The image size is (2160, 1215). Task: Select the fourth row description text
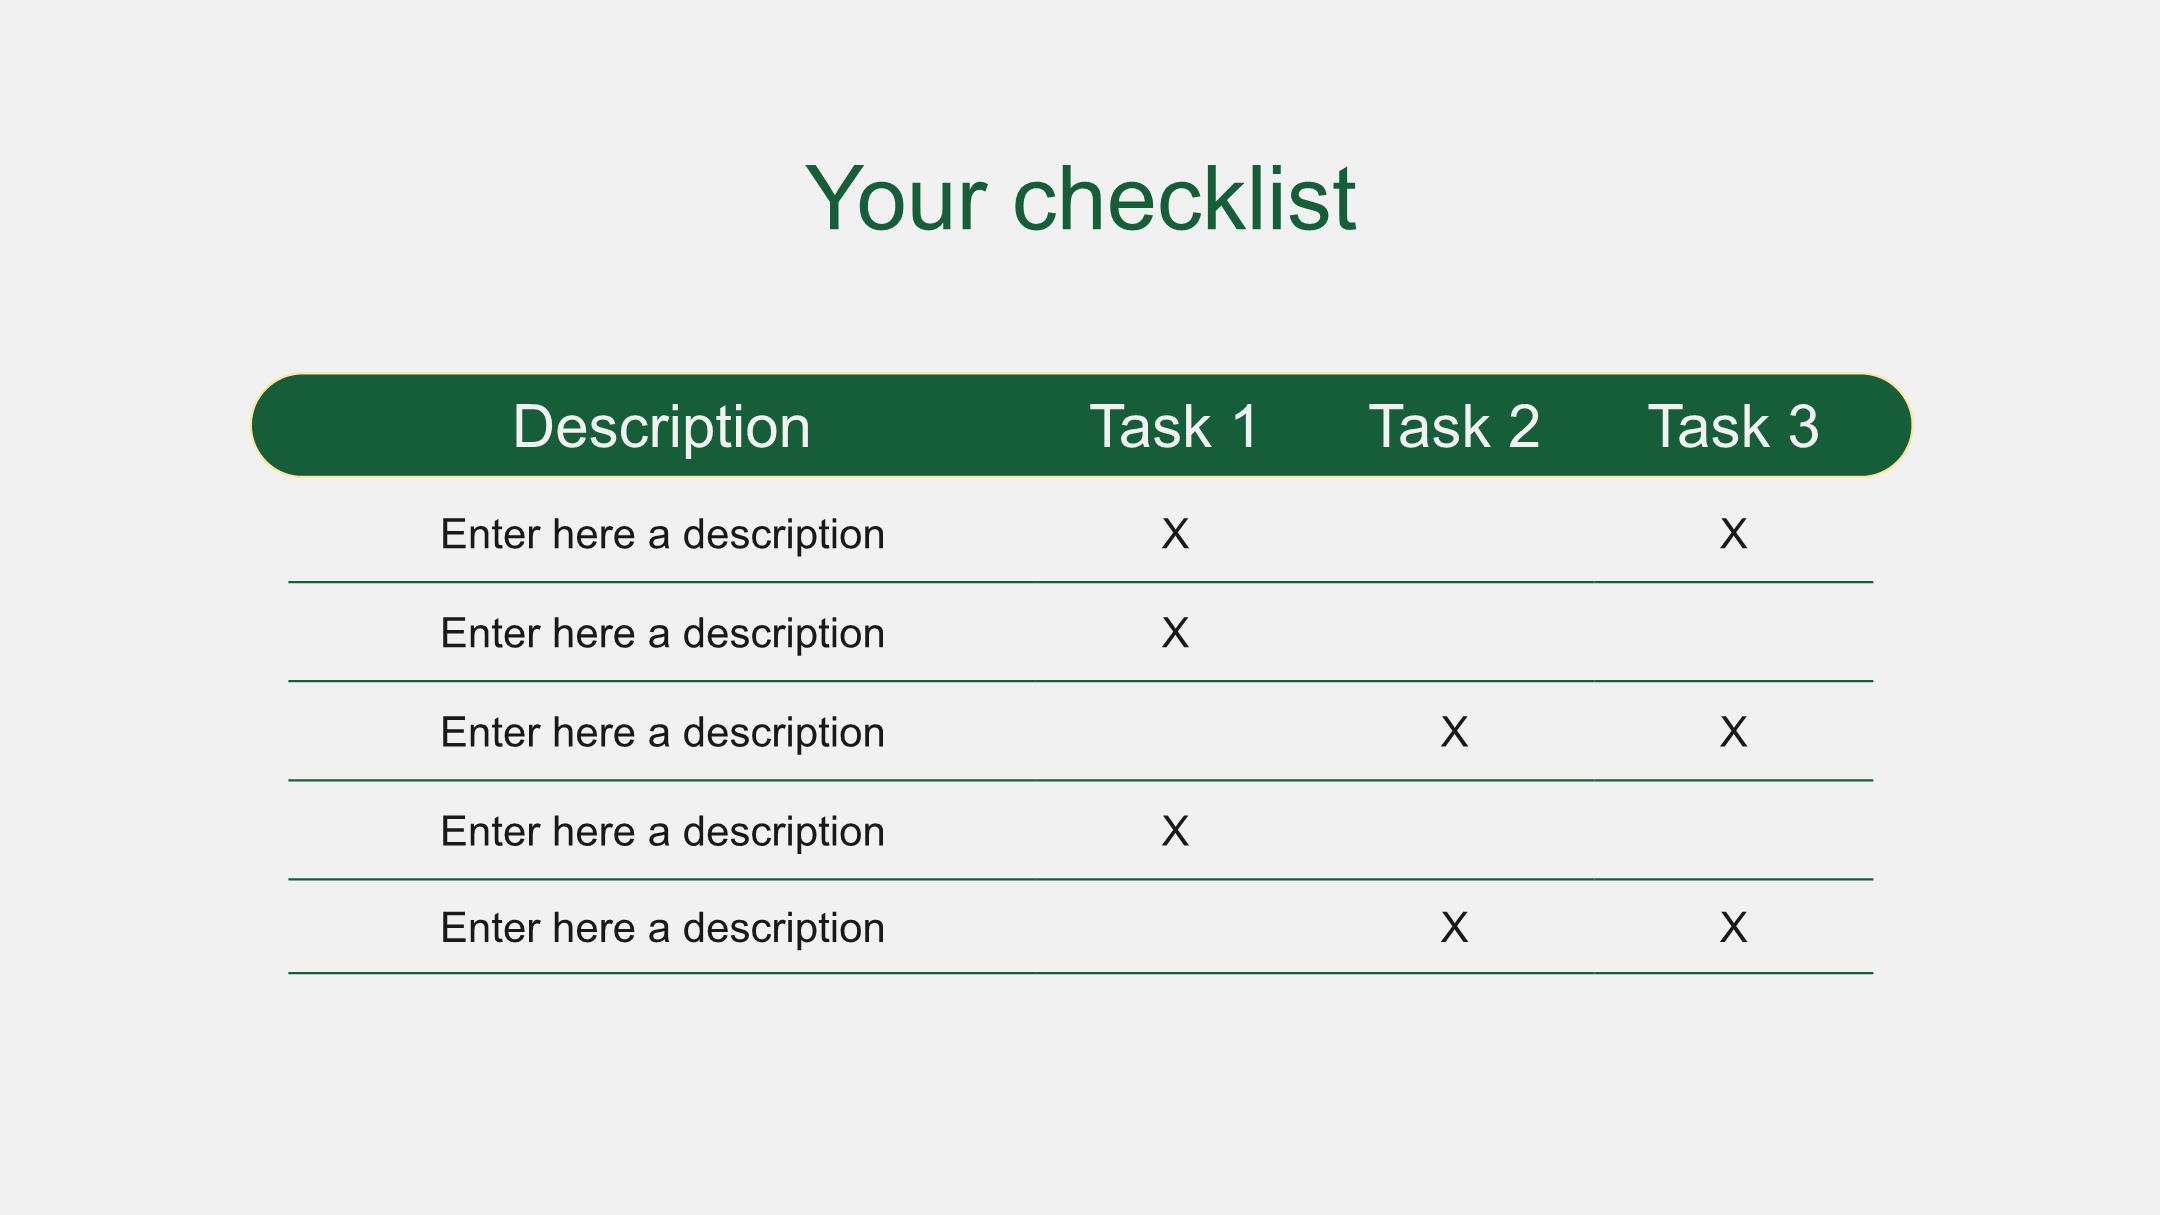click(x=662, y=831)
